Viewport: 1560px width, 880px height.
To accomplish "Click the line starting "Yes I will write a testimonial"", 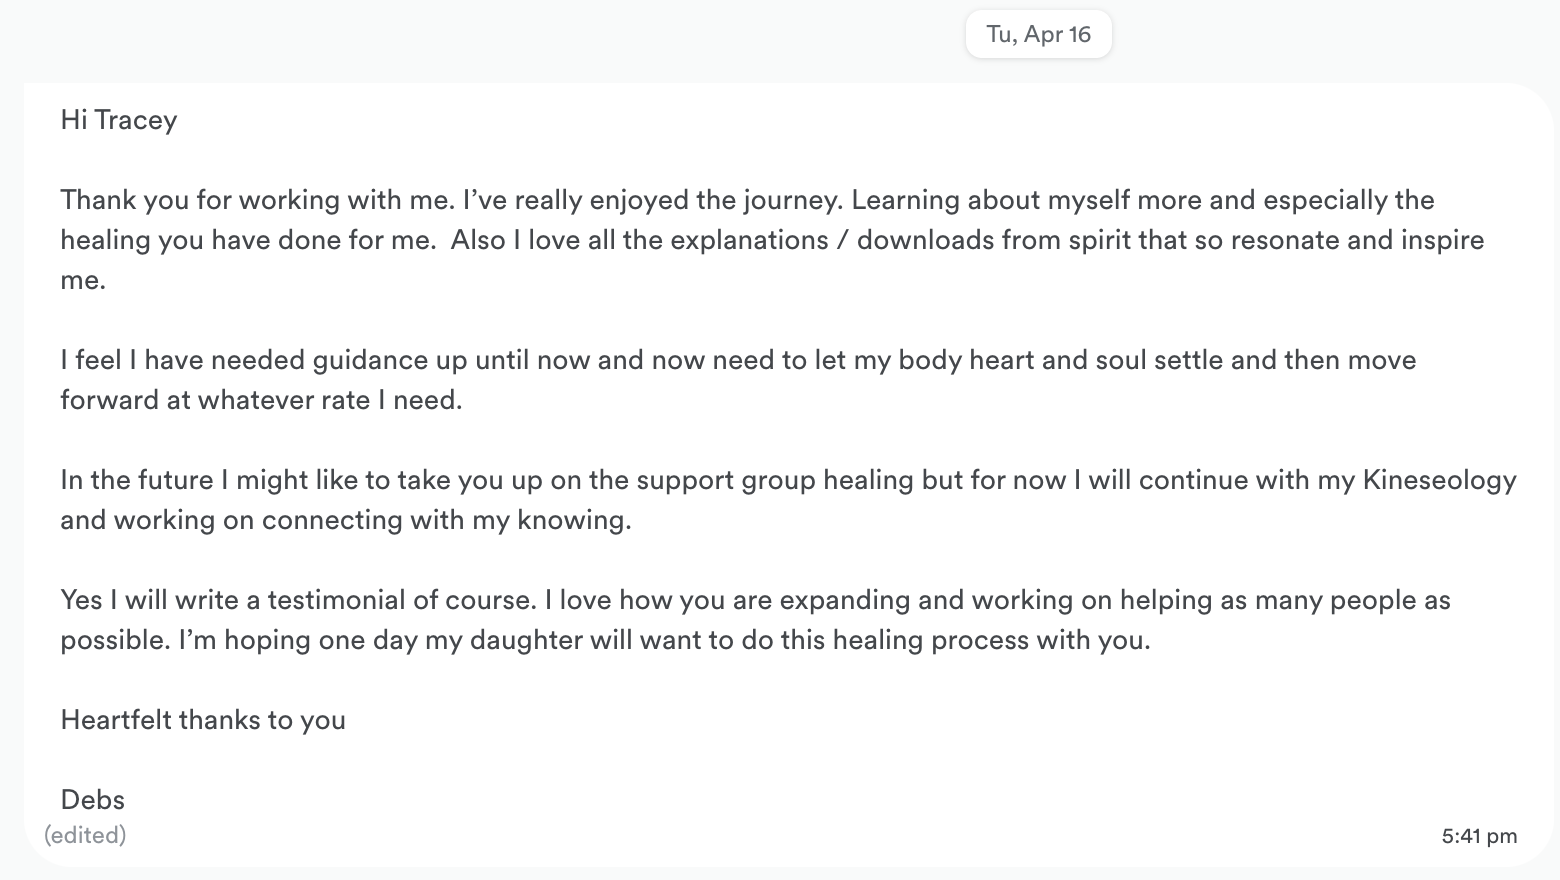I will [x=755, y=600].
